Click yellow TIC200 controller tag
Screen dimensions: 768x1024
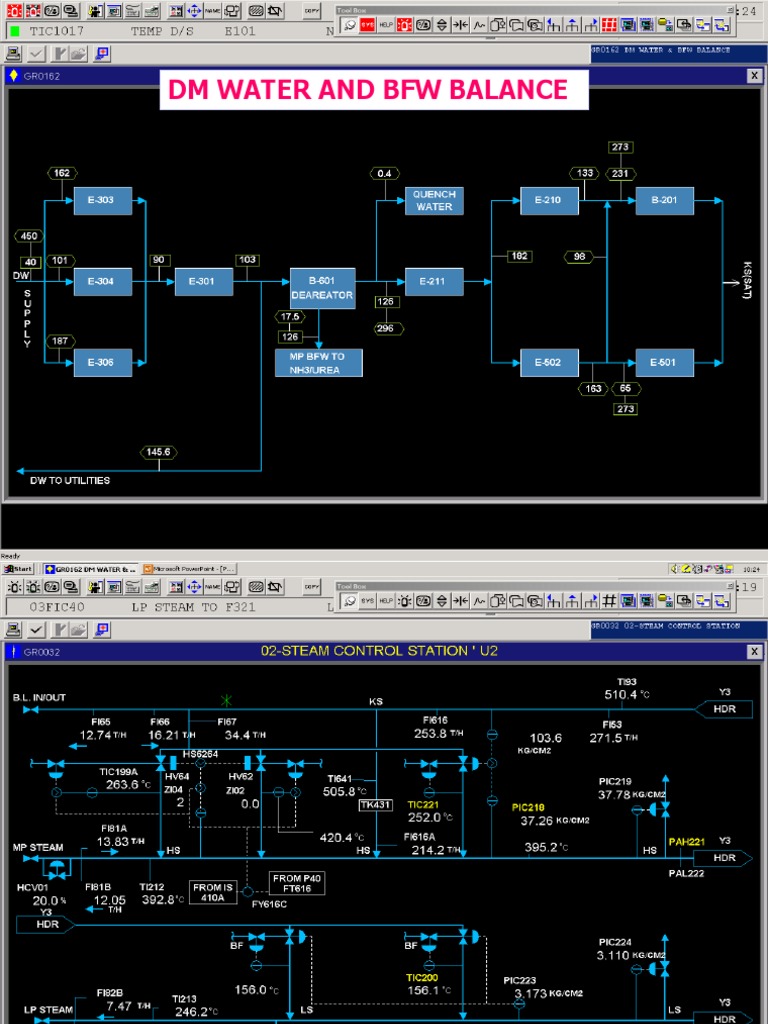point(423,978)
